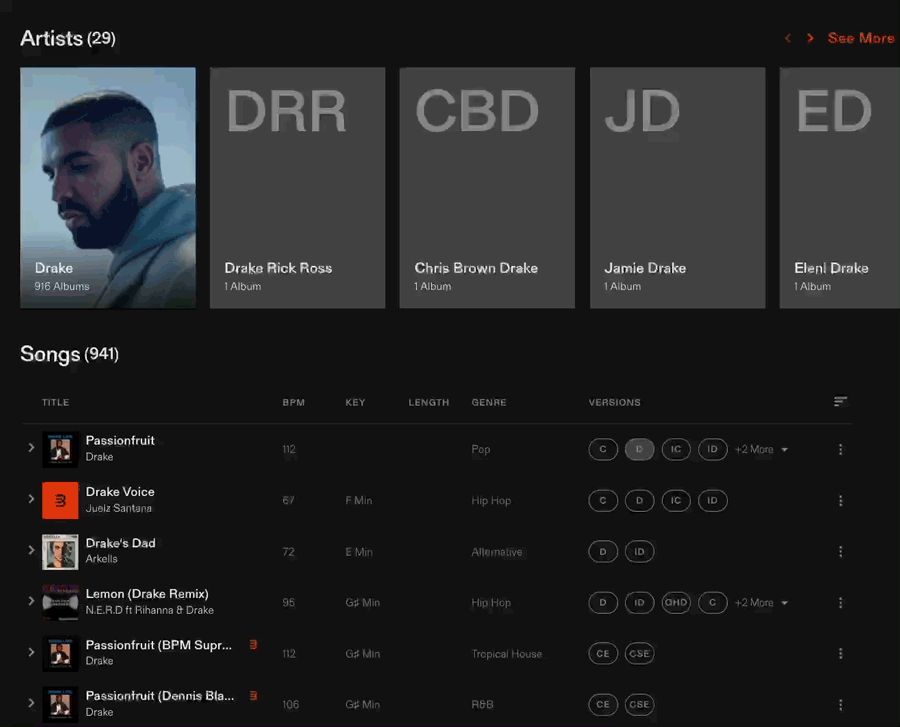Click Drake's Dad album artwork thumbnail
The width and height of the screenshot is (900, 727).
point(60,551)
